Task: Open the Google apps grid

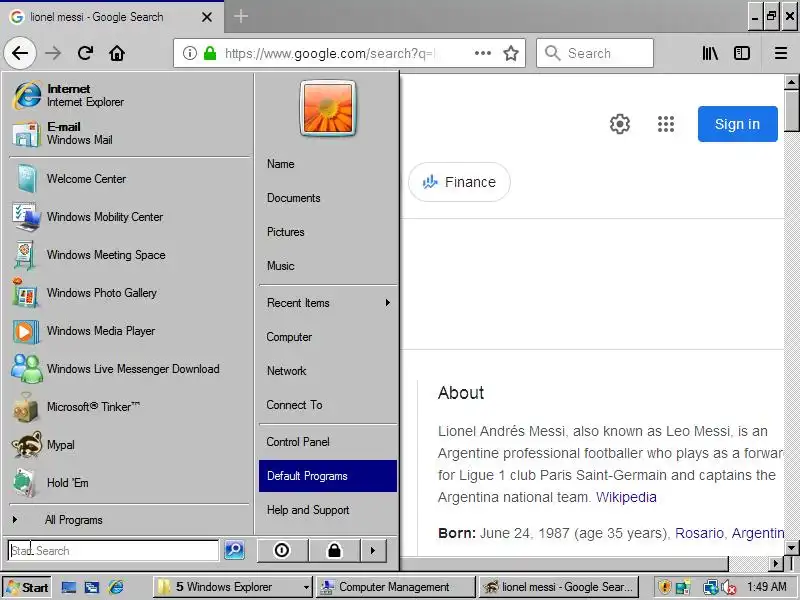Action: [x=666, y=124]
